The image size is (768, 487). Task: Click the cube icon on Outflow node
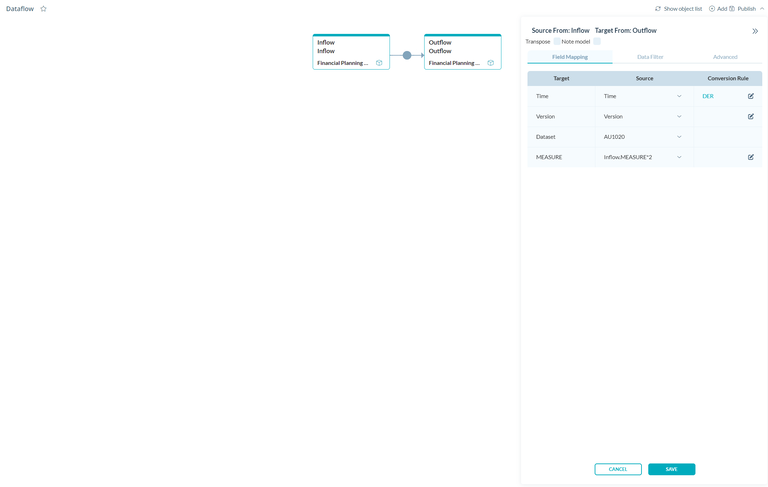(x=490, y=63)
